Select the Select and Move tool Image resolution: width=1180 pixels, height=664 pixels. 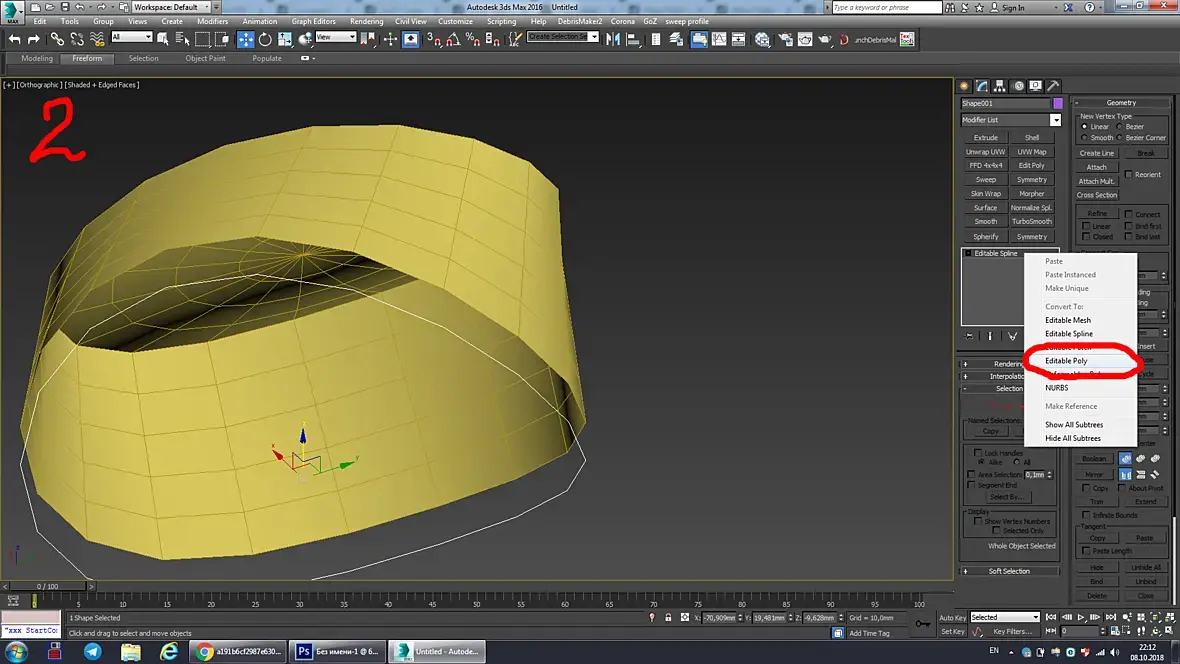coord(245,39)
